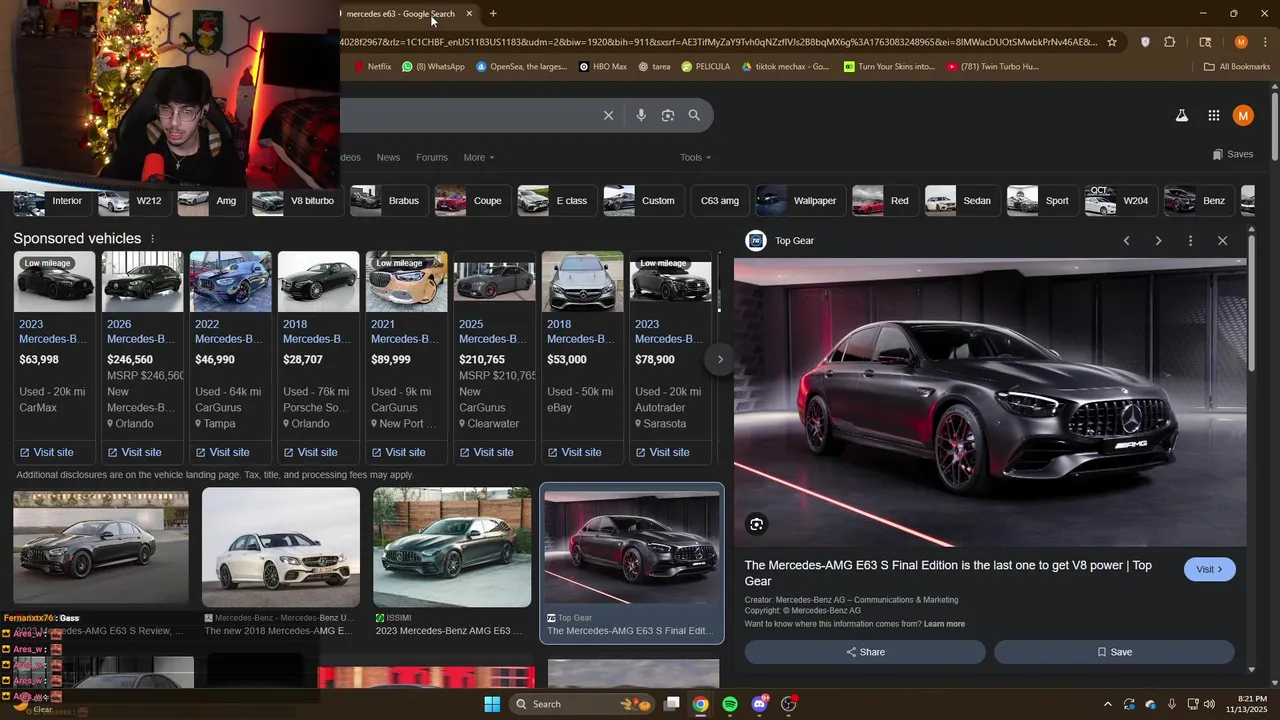1280x720 pixels.
Task: Open volume control in system tray
Action: point(1209,704)
